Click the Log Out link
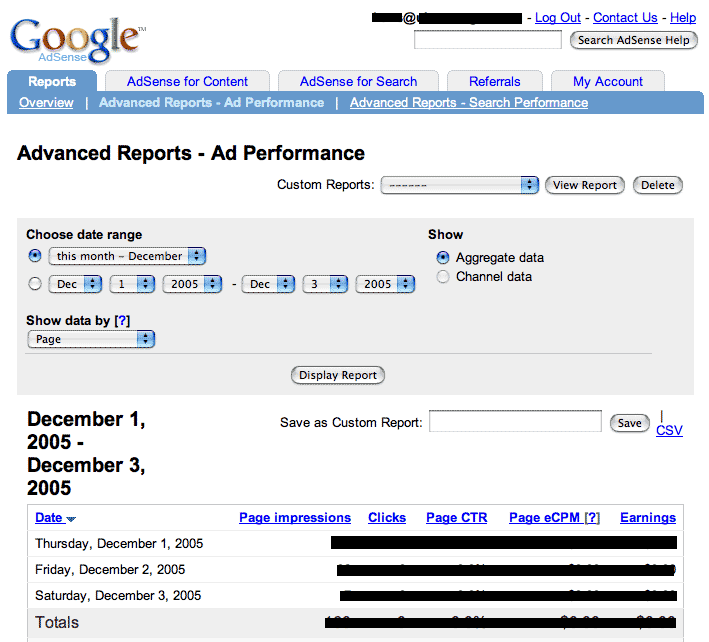This screenshot has width=709, height=642. (558, 18)
